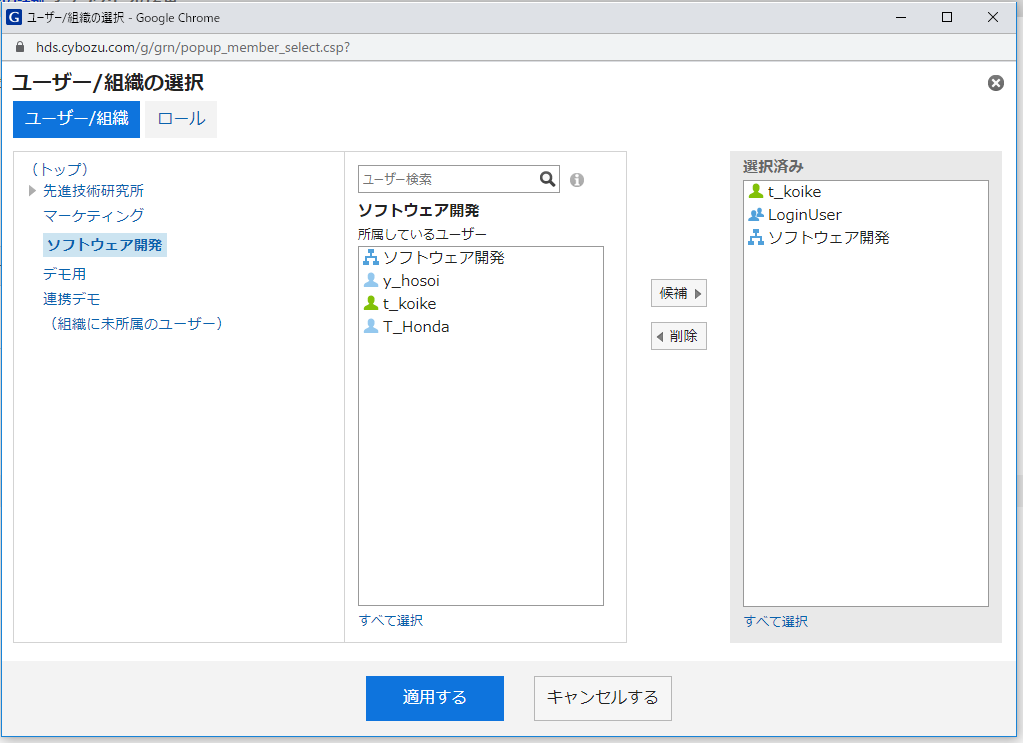Switch to the ユーザー/組織 tab
The height and width of the screenshot is (743, 1023).
click(76, 119)
